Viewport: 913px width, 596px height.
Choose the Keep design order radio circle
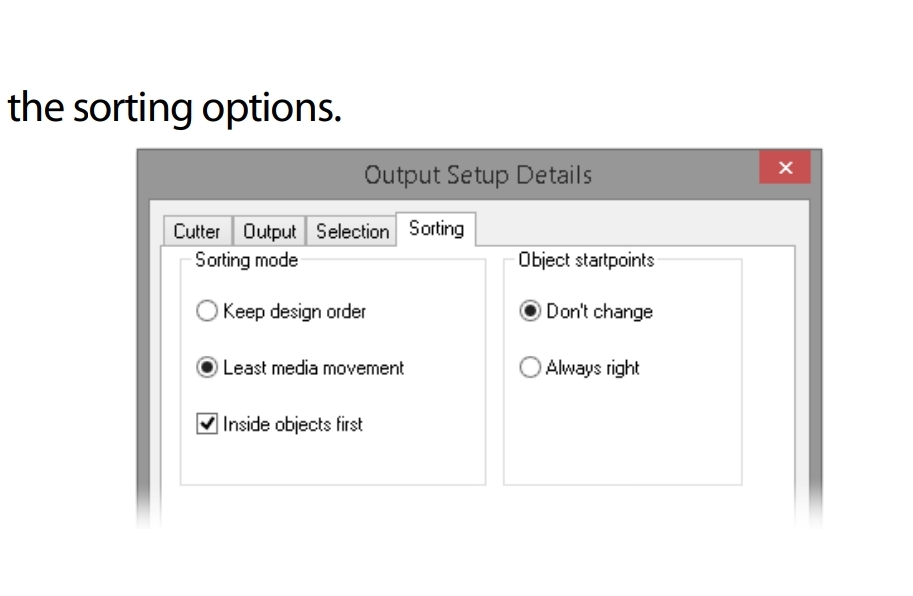(207, 311)
